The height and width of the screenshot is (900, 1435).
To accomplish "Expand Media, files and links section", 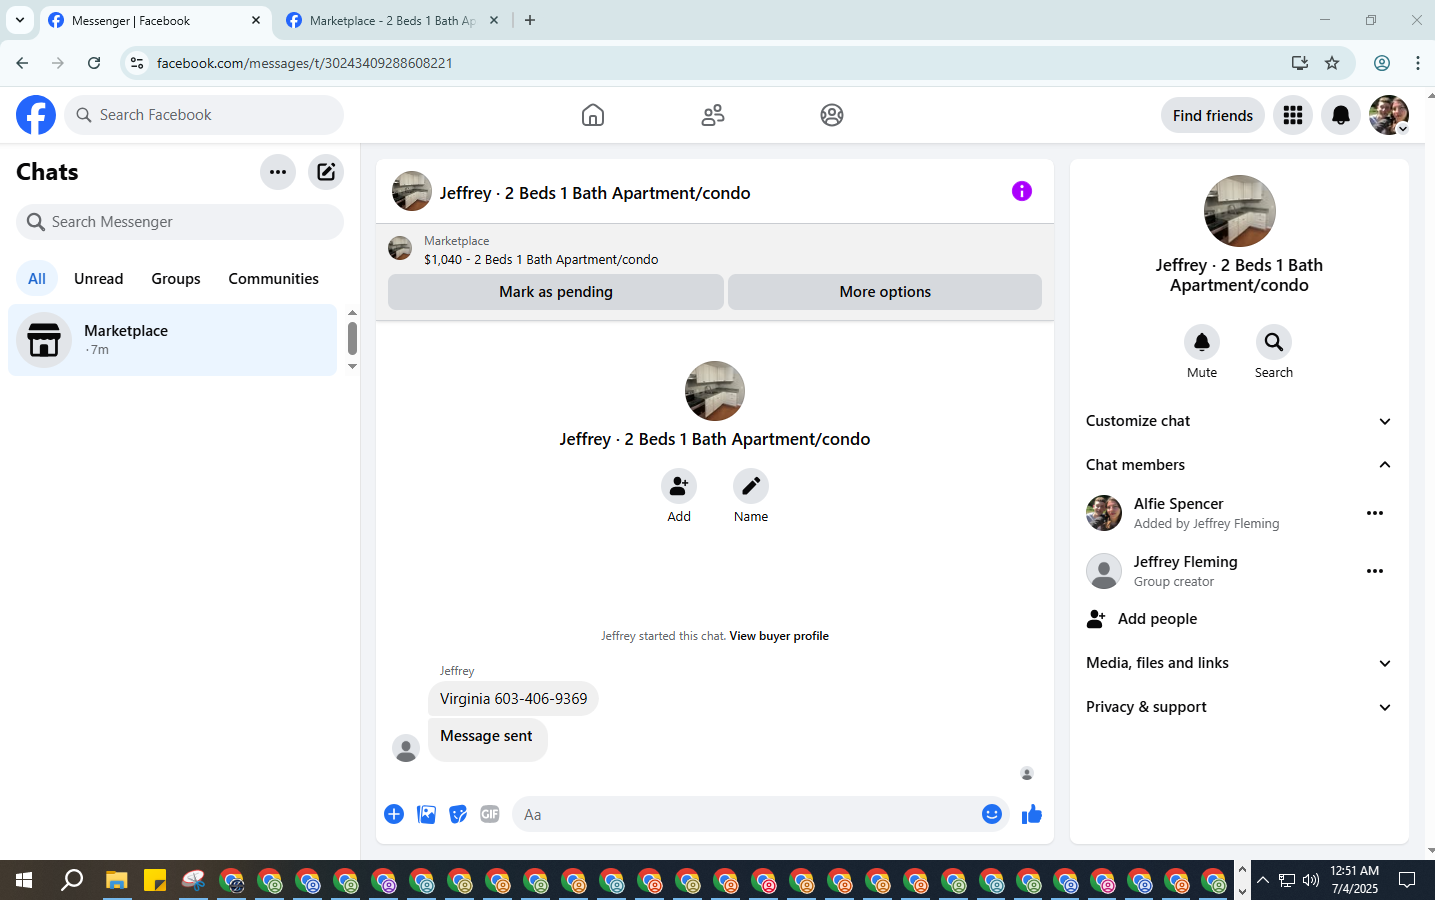I will pyautogui.click(x=1239, y=663).
